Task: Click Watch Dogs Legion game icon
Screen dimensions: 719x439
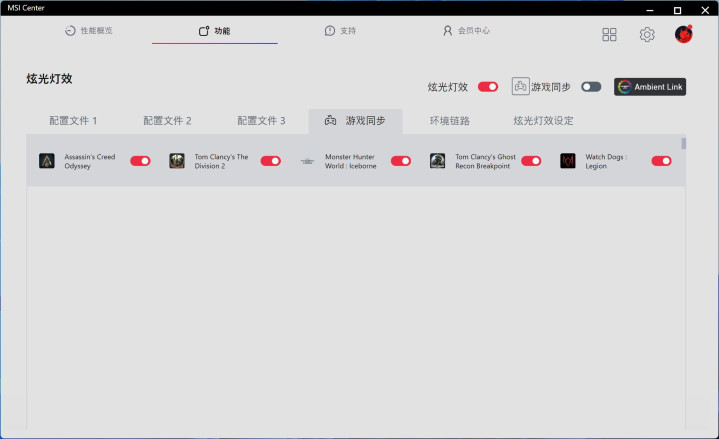Action: tap(568, 161)
